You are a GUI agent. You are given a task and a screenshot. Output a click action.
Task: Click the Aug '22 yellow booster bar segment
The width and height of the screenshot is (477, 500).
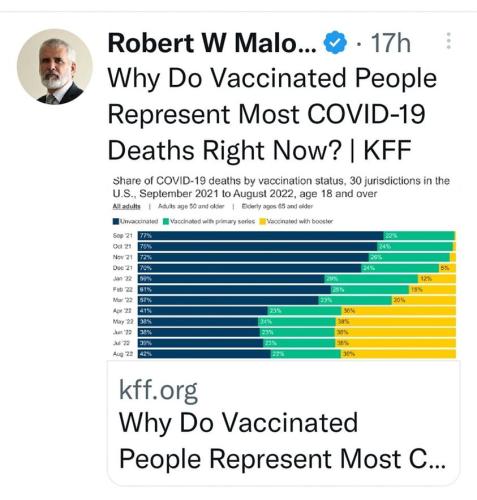398,354
